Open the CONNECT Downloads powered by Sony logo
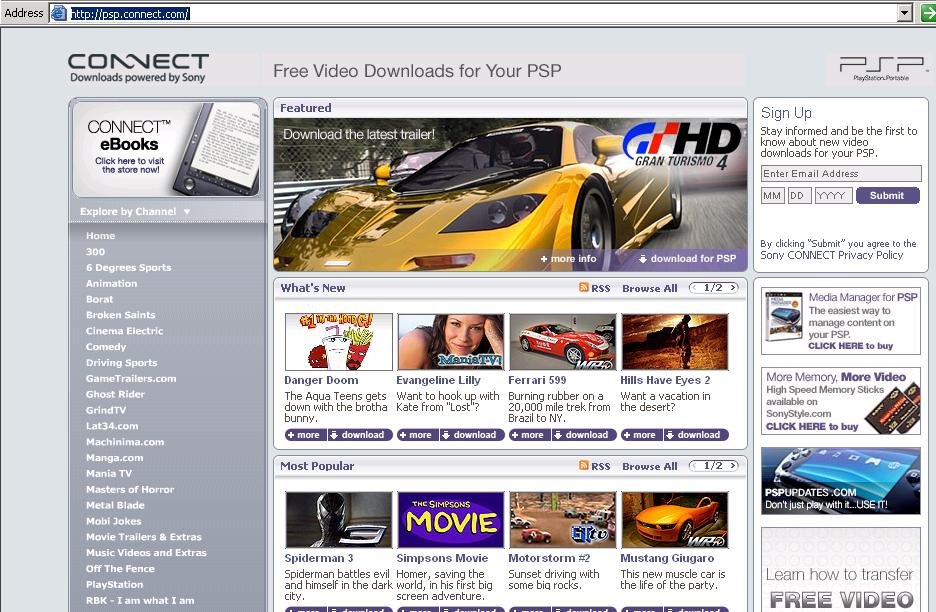Screen dimensions: 936x612 tap(138, 68)
